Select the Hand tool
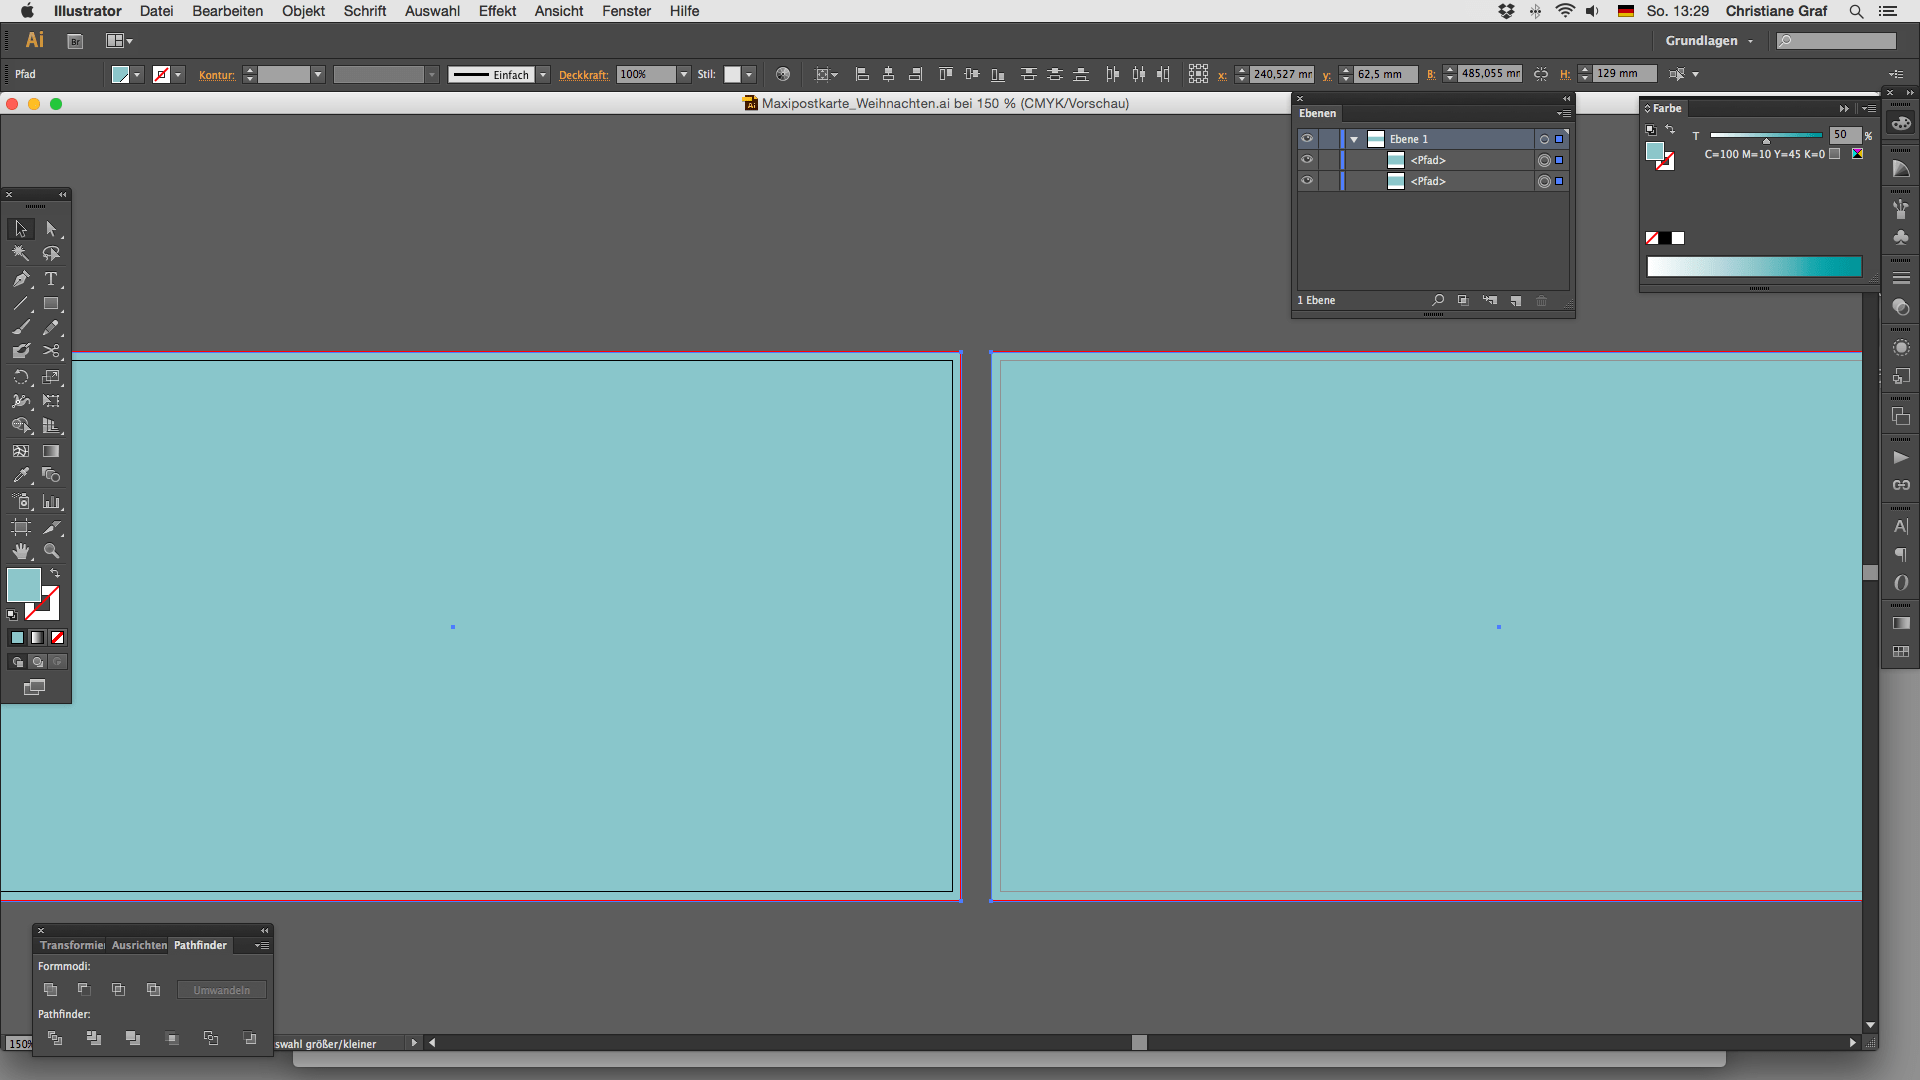The height and width of the screenshot is (1080, 1920). [x=21, y=552]
